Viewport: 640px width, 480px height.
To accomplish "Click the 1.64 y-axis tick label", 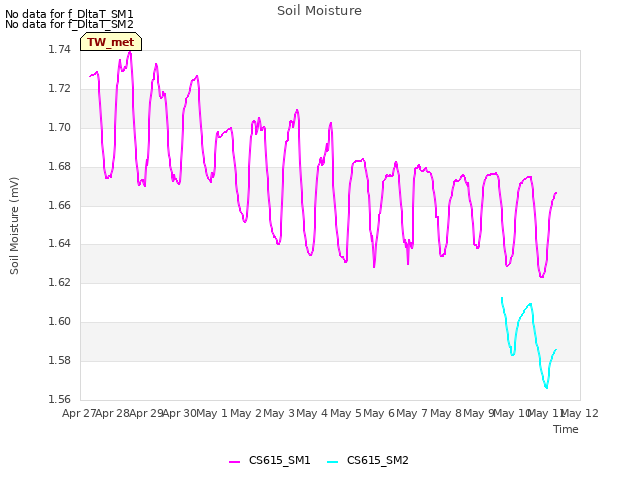I will pos(60,244).
